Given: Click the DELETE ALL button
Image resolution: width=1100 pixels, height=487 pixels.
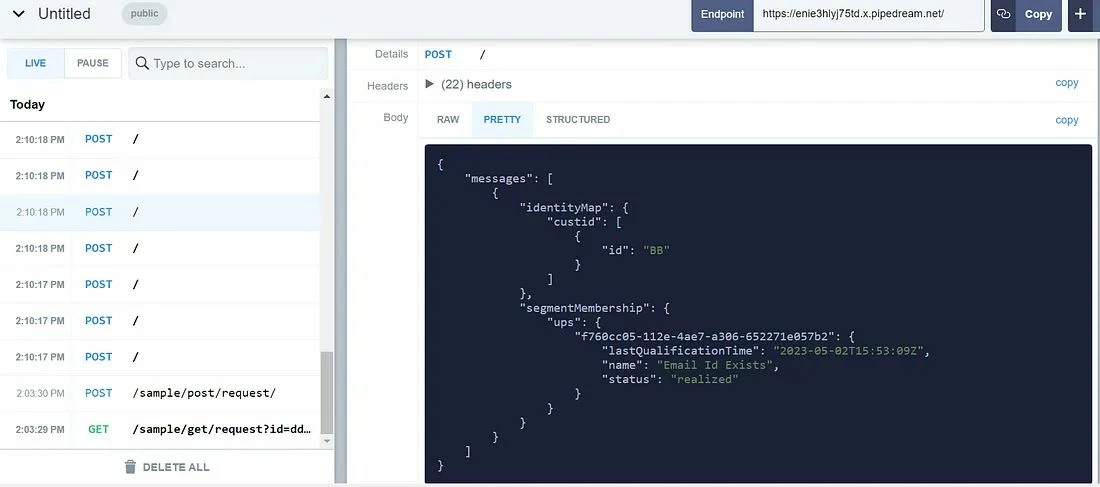Looking at the screenshot, I should [167, 467].
